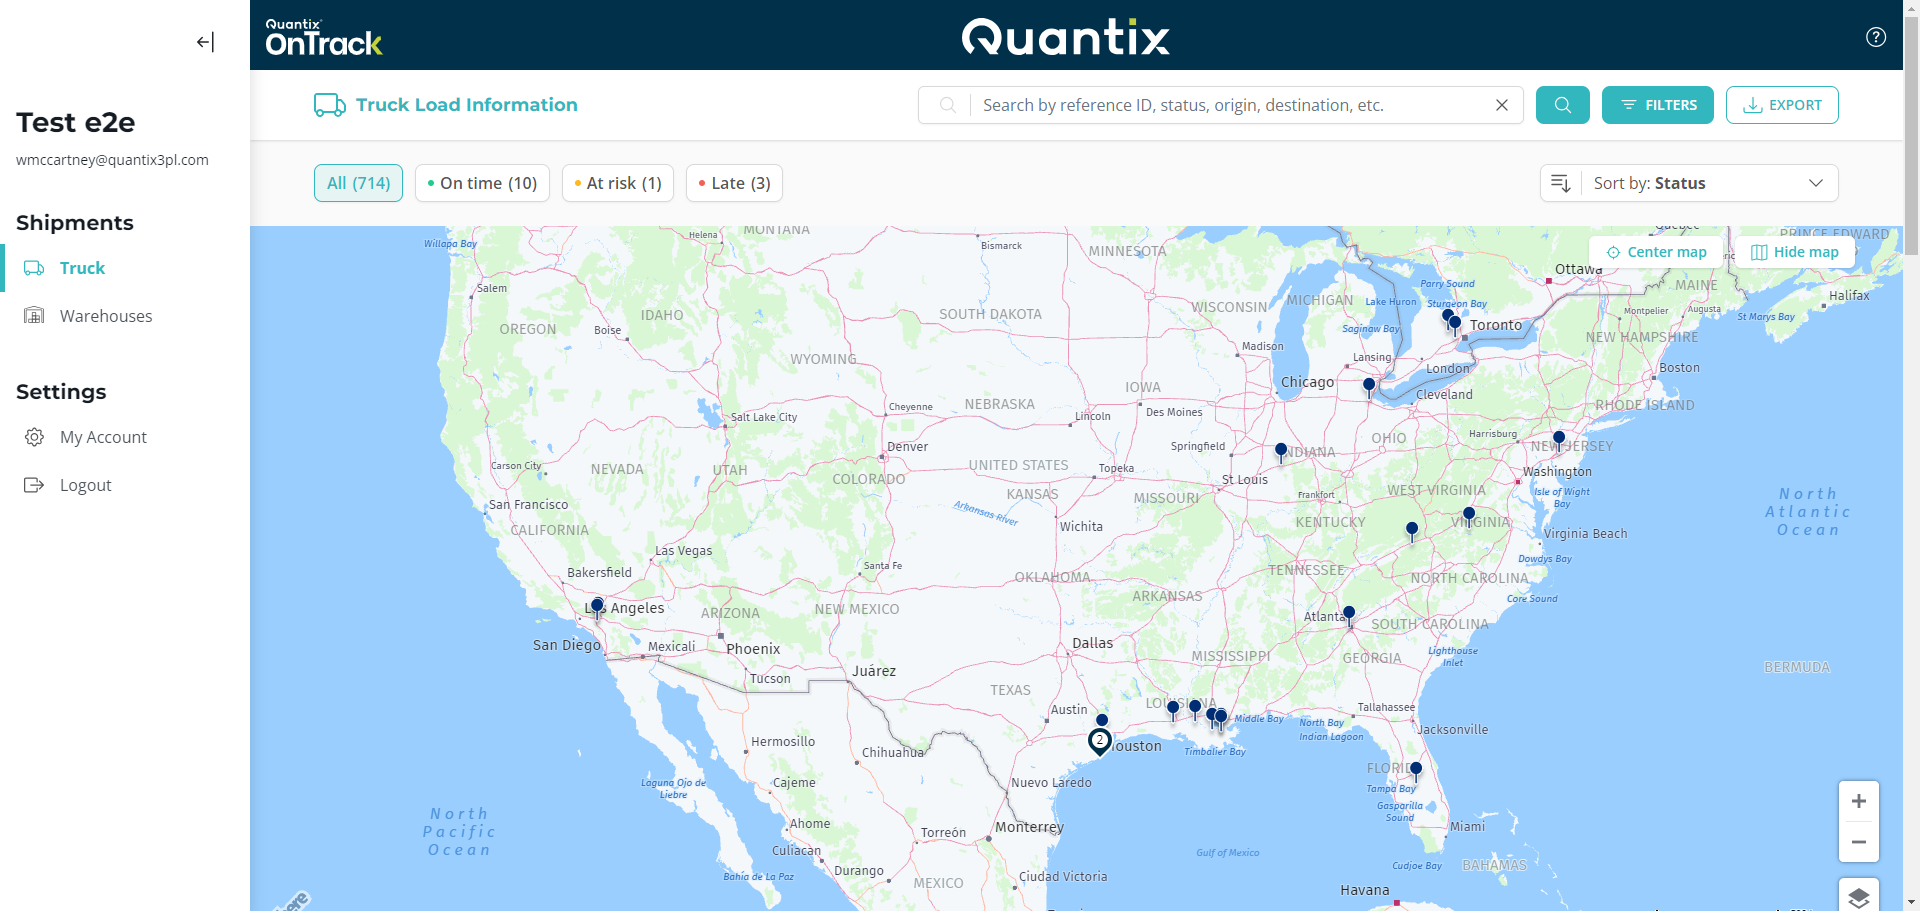Enable the Late shipments filter

click(x=733, y=183)
